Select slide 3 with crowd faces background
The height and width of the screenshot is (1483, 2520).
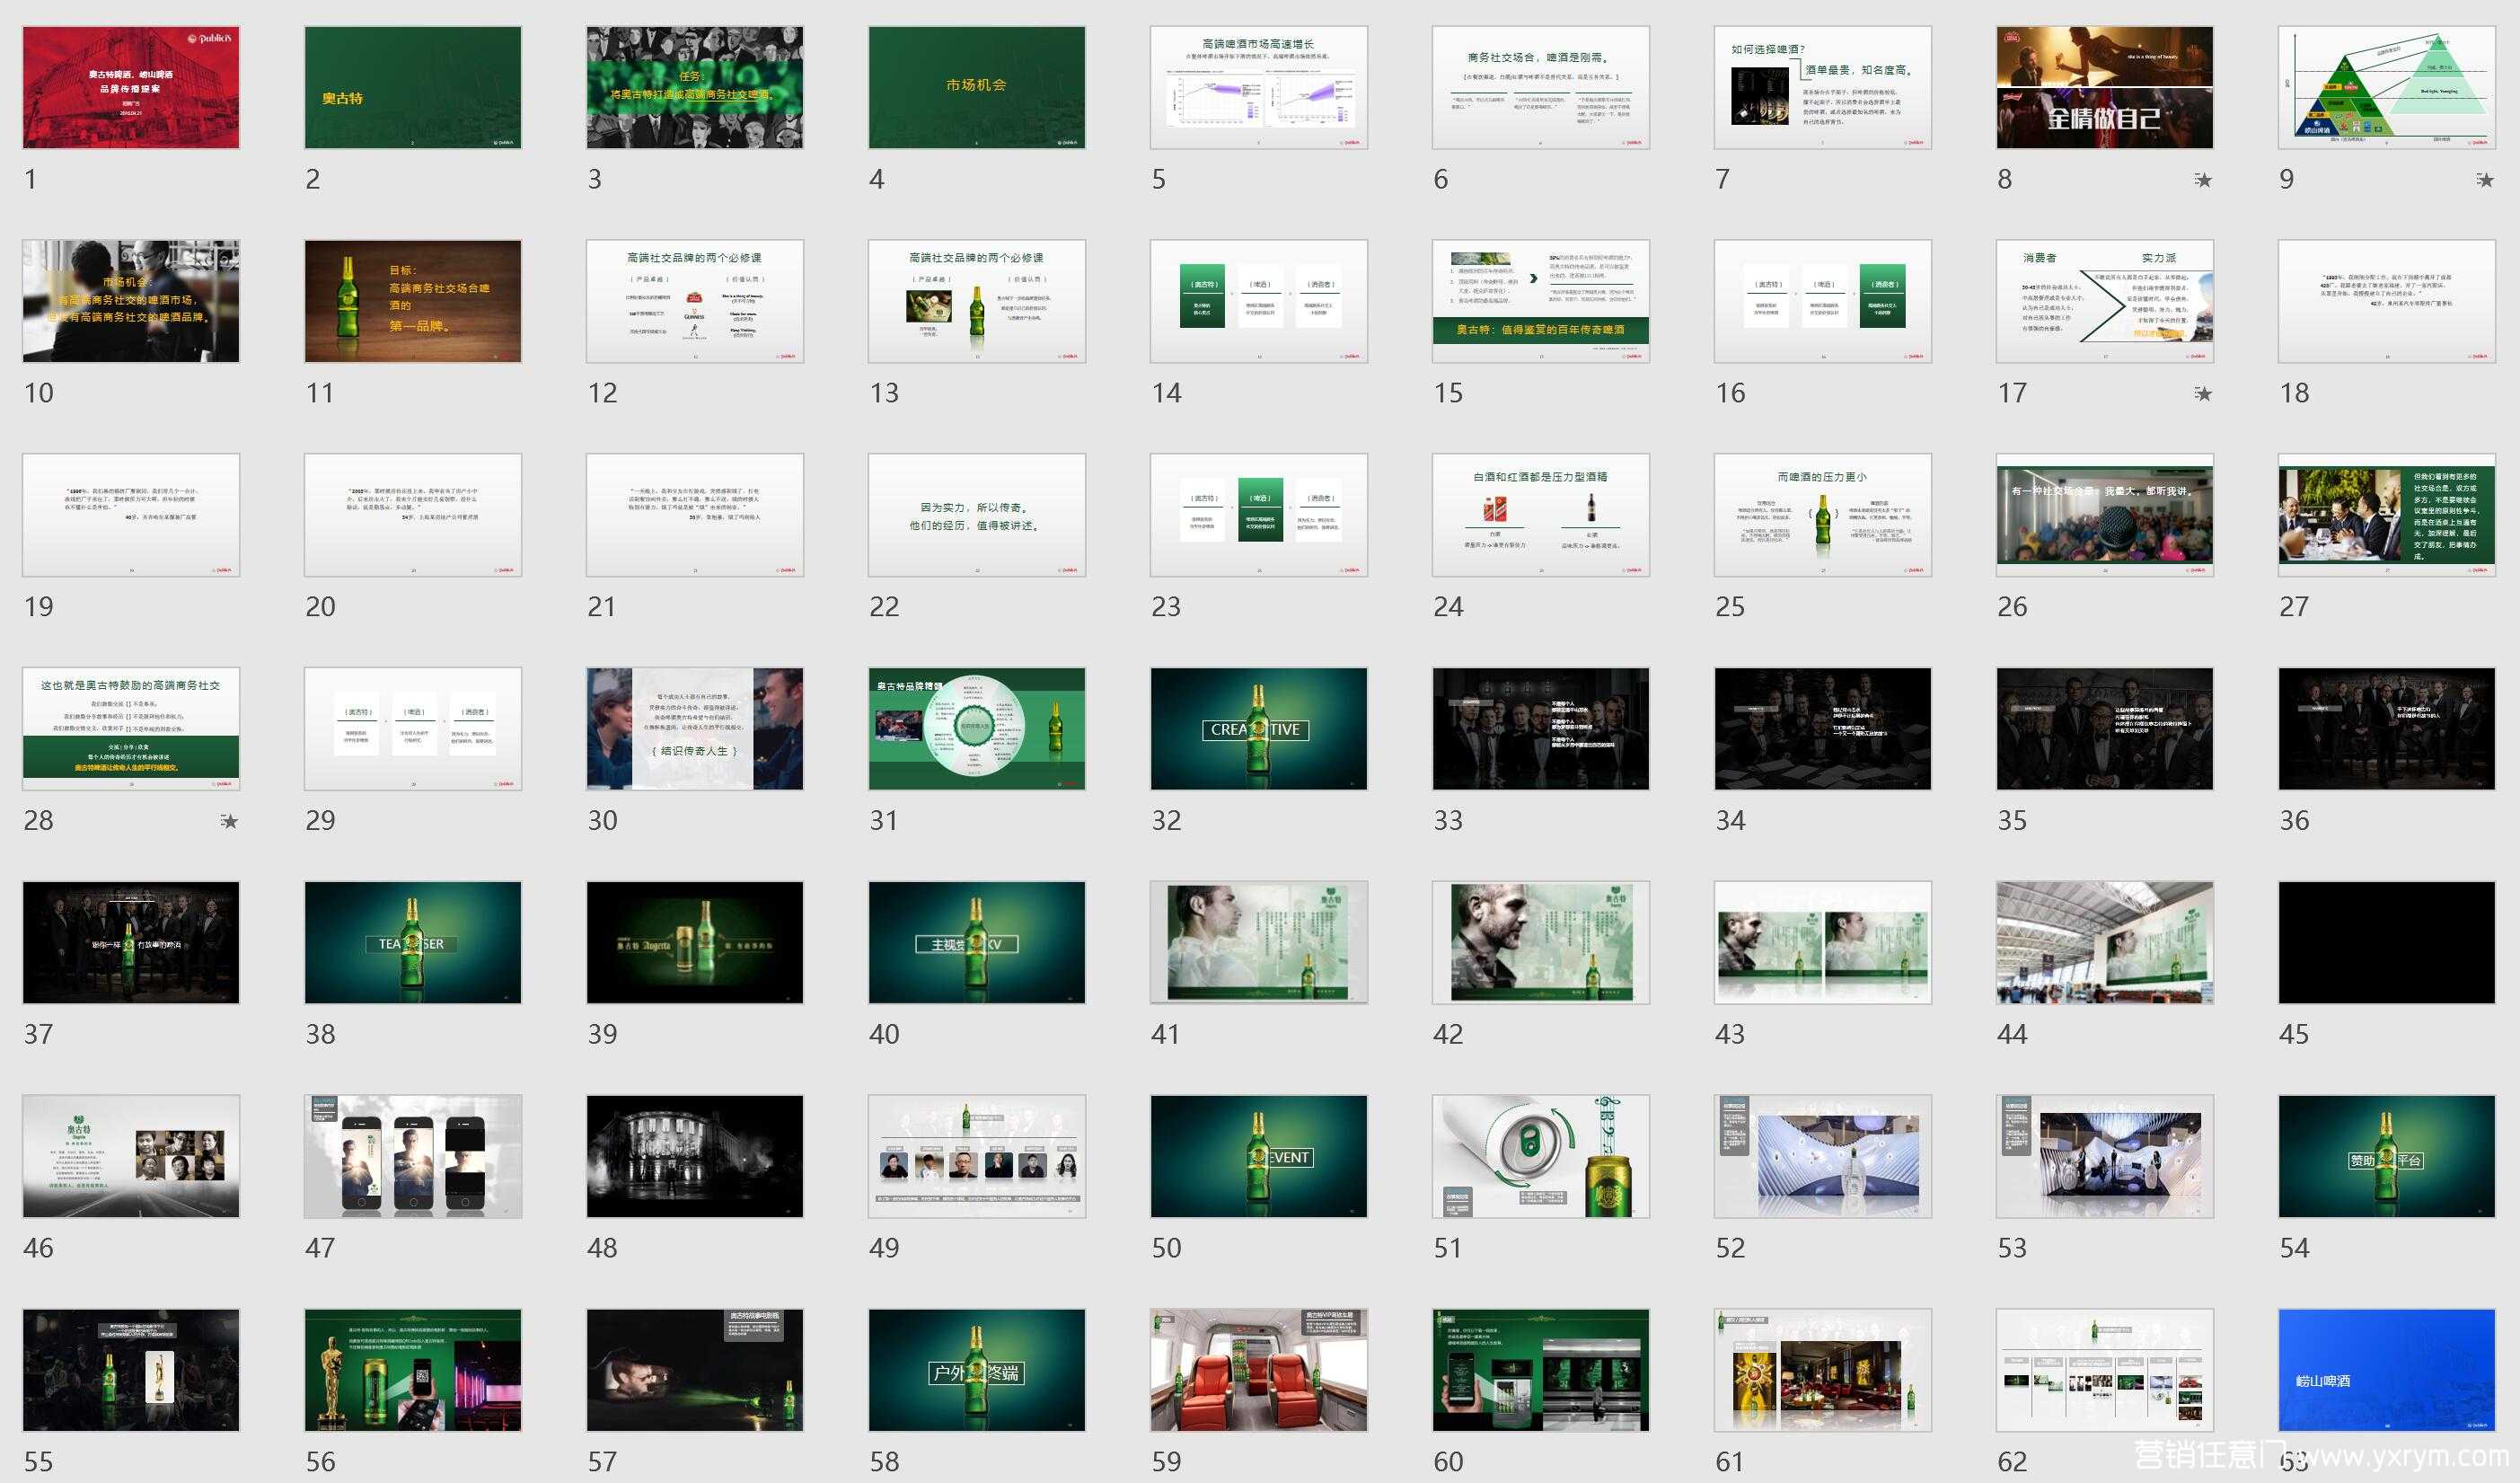pyautogui.click(x=695, y=88)
